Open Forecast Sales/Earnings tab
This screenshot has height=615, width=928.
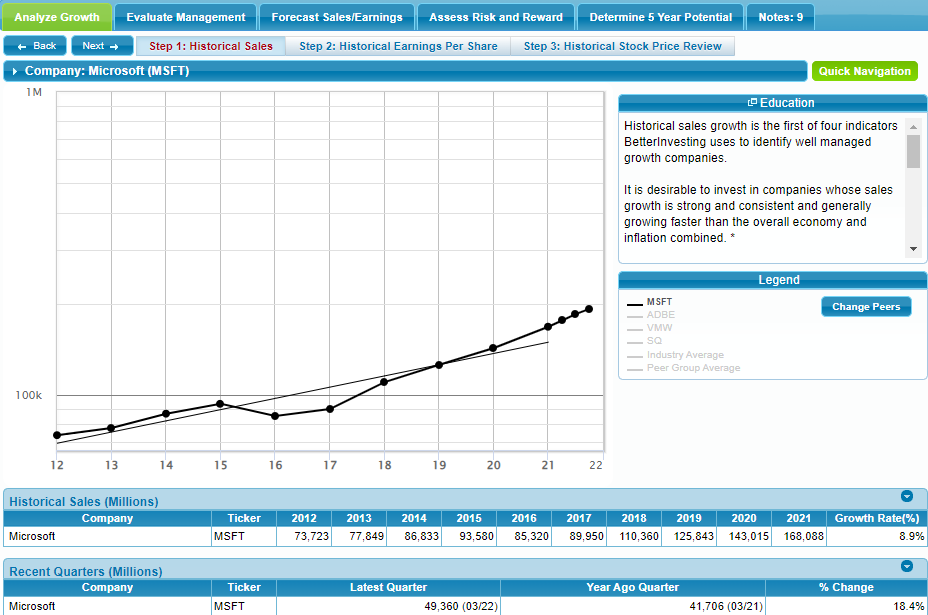click(x=337, y=17)
